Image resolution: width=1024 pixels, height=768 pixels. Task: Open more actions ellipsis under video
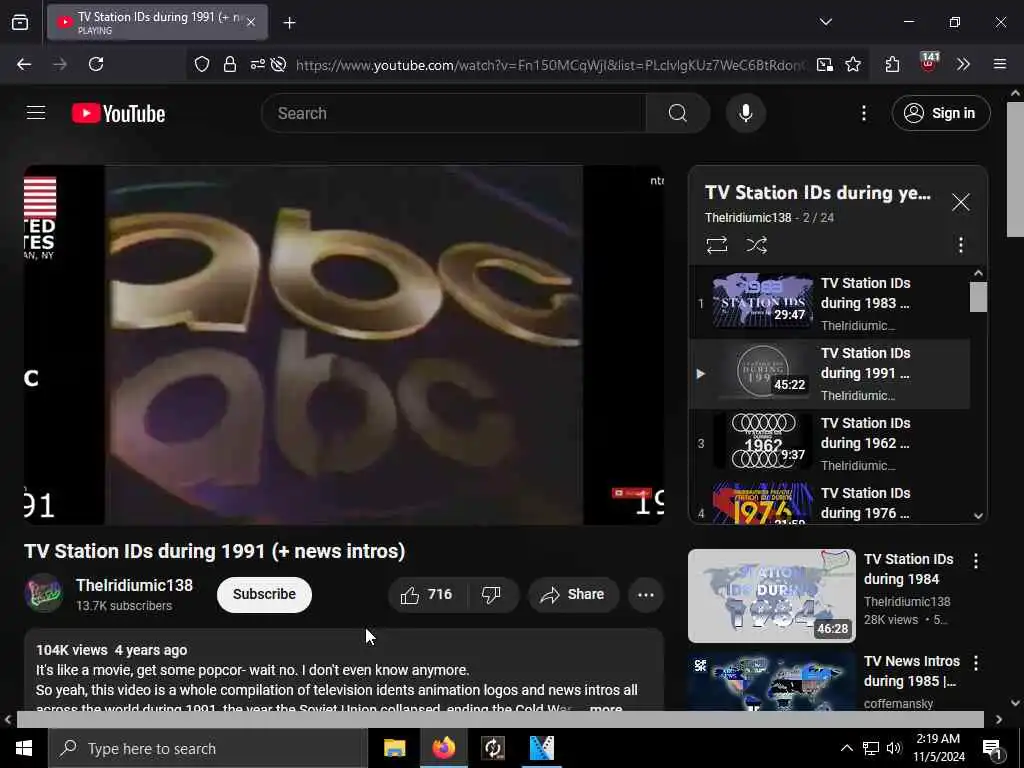[x=646, y=594]
